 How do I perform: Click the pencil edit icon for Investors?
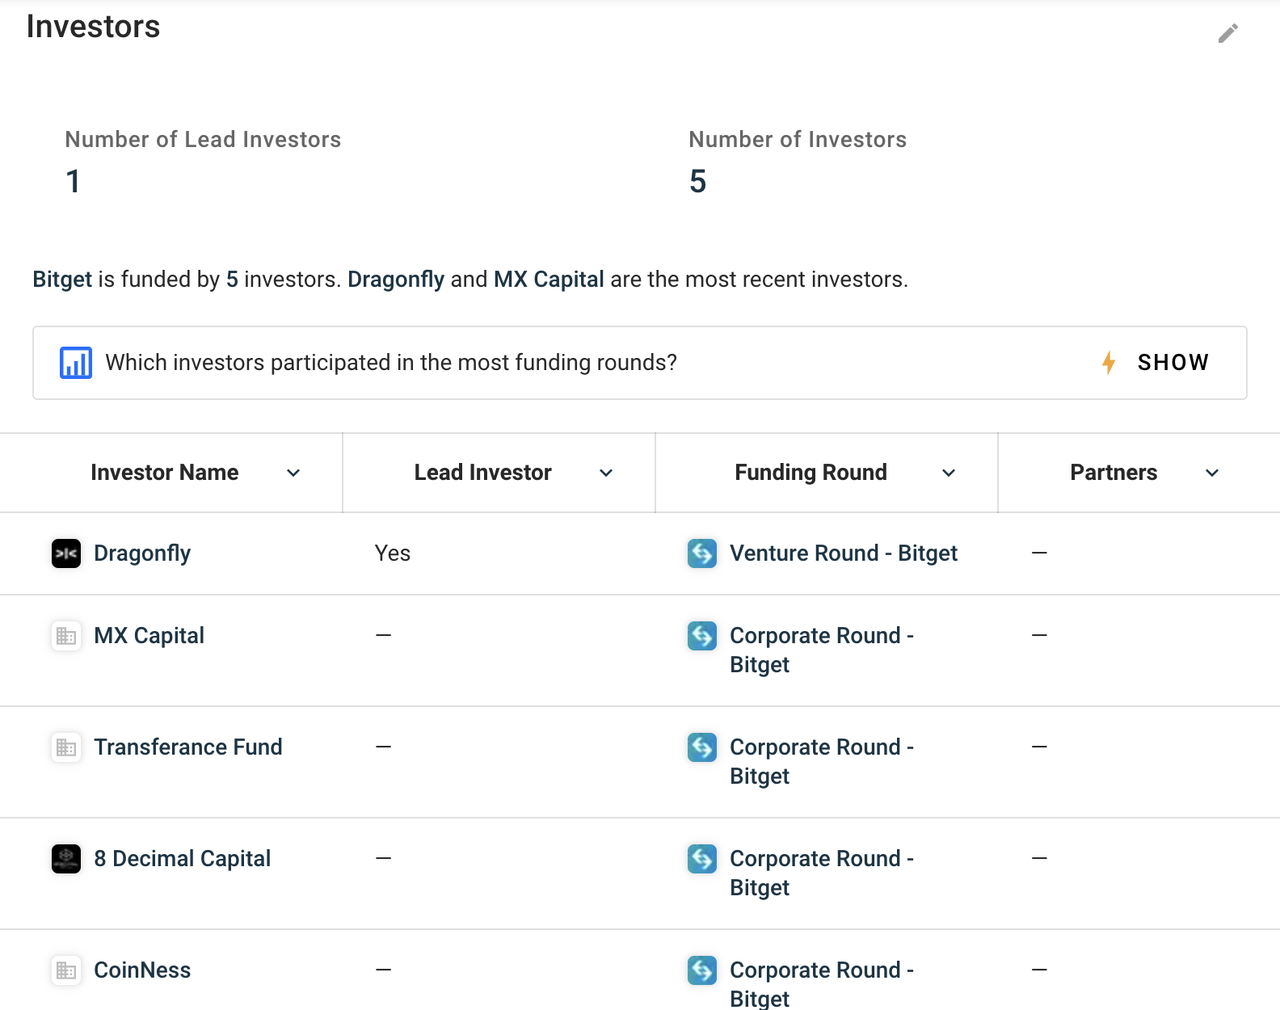1228,34
